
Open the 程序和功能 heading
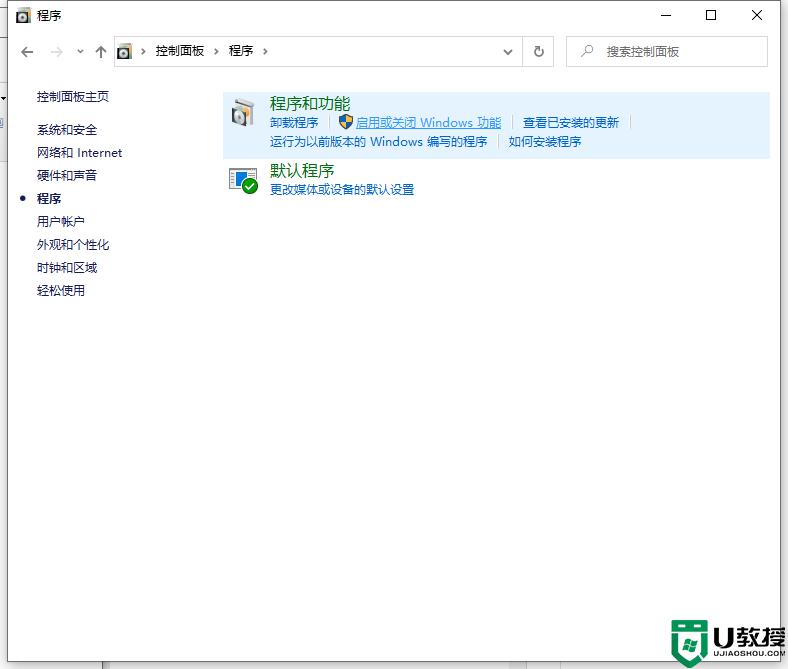(310, 104)
